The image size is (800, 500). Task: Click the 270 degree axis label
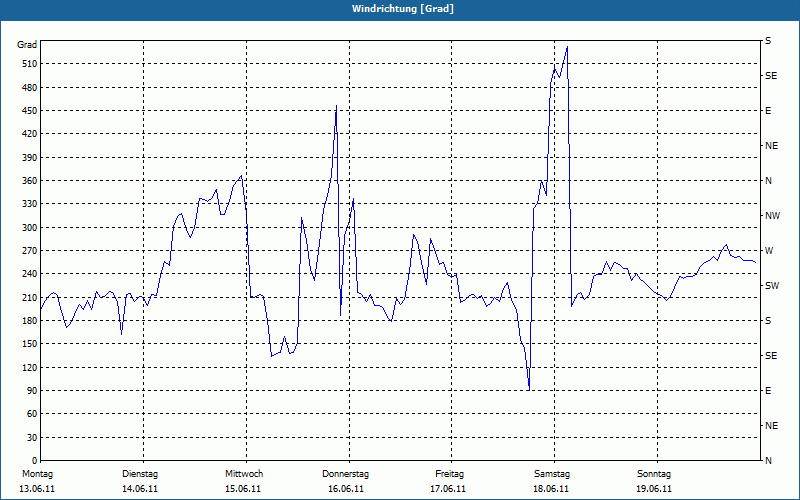29,251
